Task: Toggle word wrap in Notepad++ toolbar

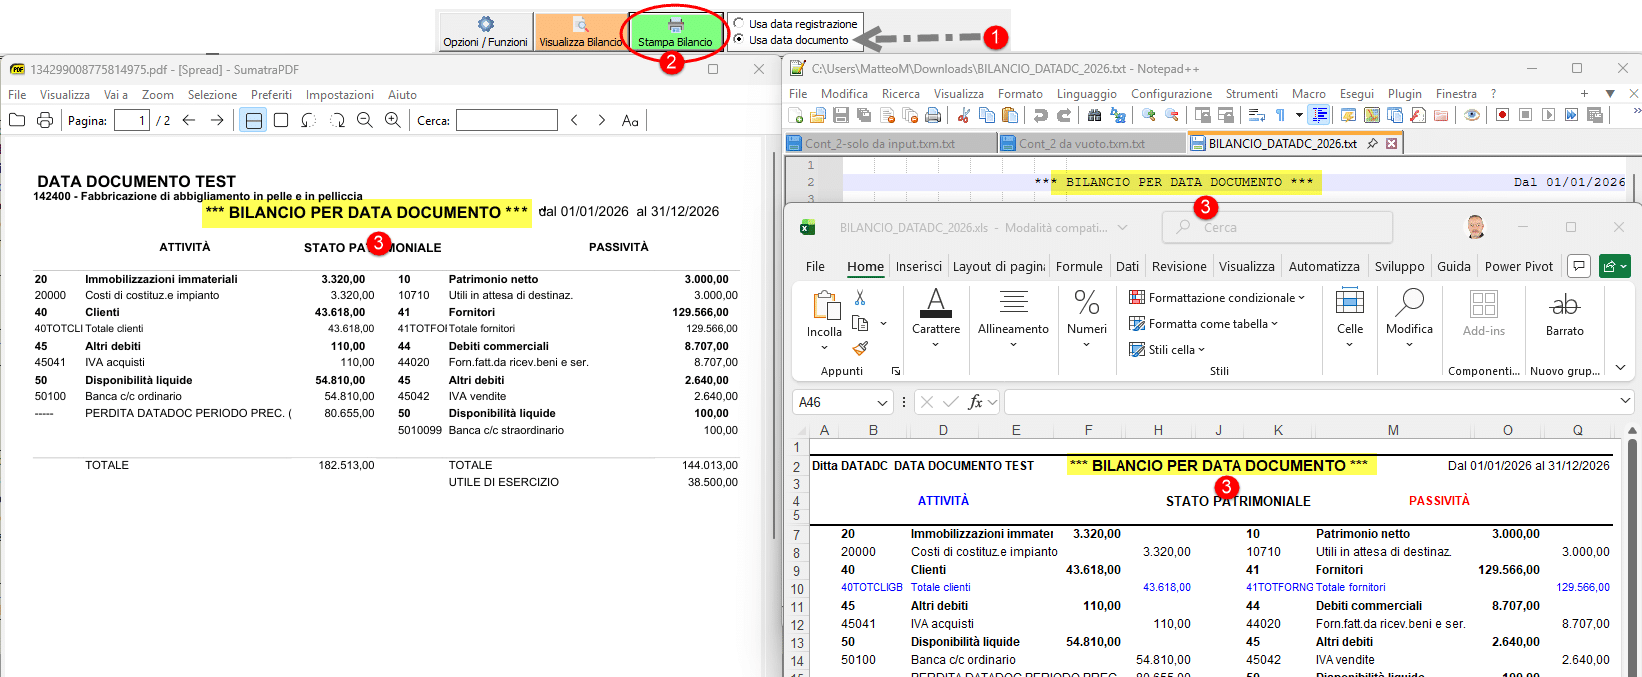Action: pyautogui.click(x=1257, y=115)
